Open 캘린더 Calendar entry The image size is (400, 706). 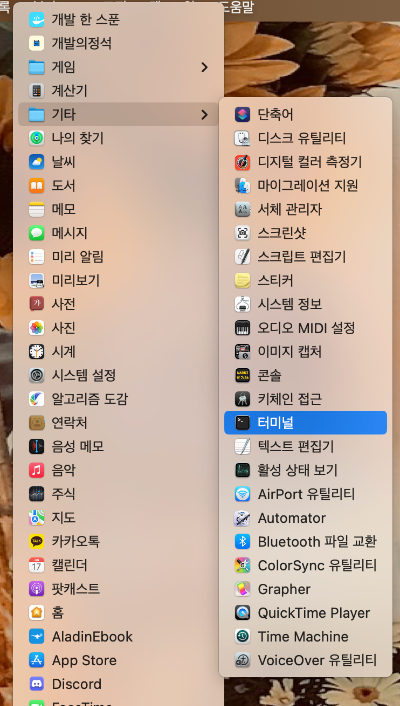118,565
